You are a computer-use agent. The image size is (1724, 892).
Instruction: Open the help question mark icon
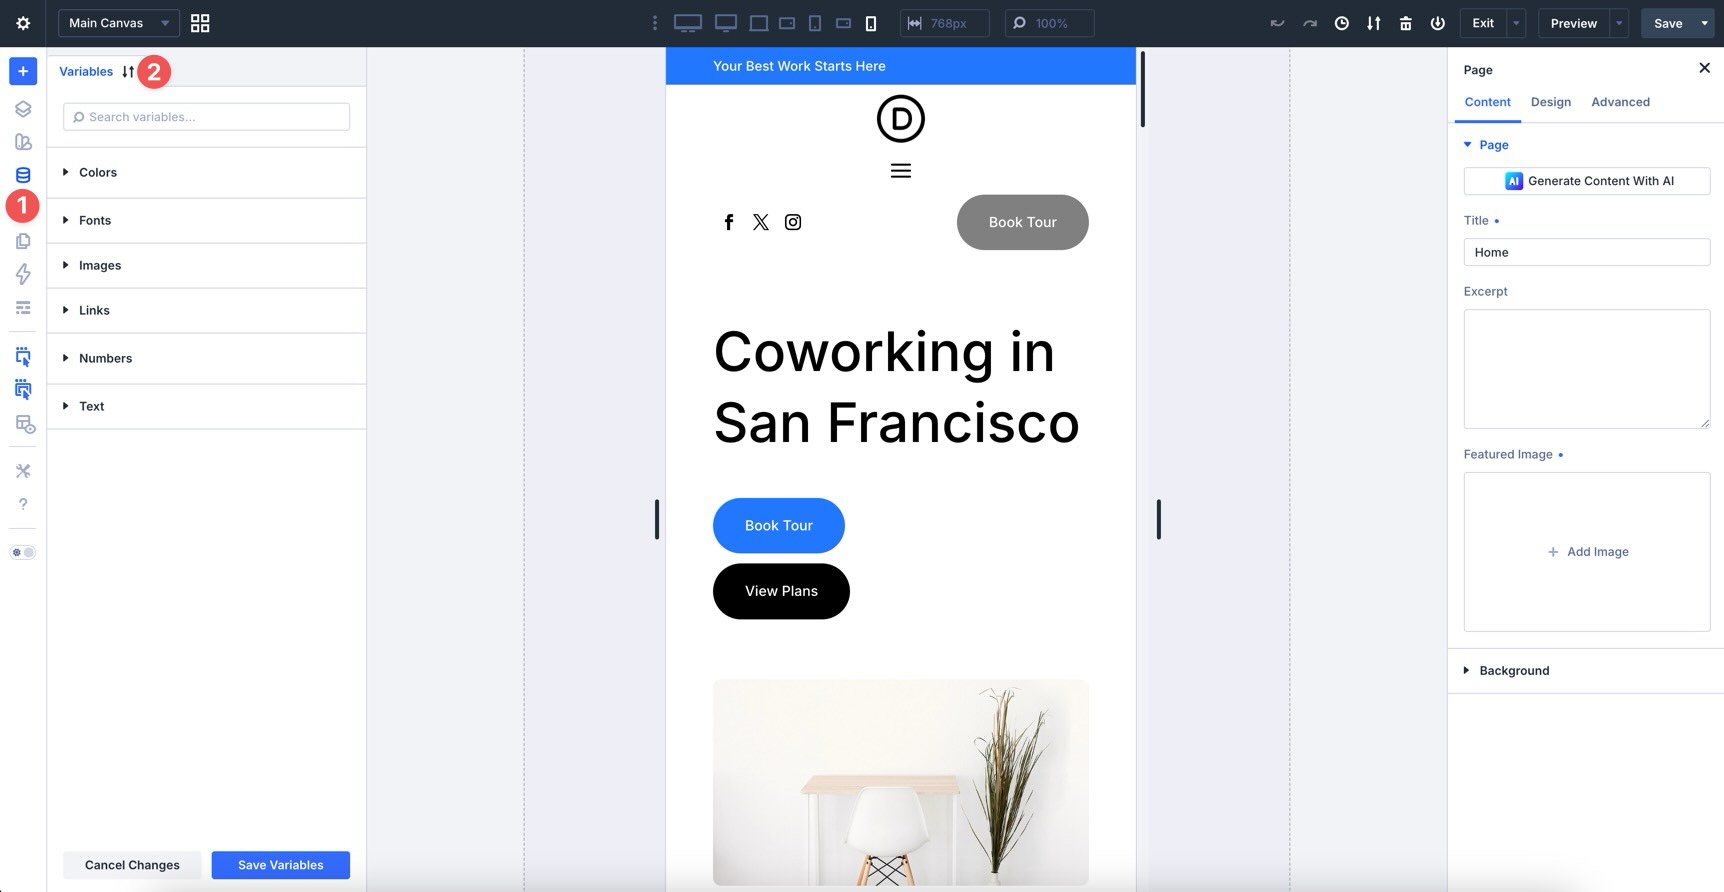point(23,504)
